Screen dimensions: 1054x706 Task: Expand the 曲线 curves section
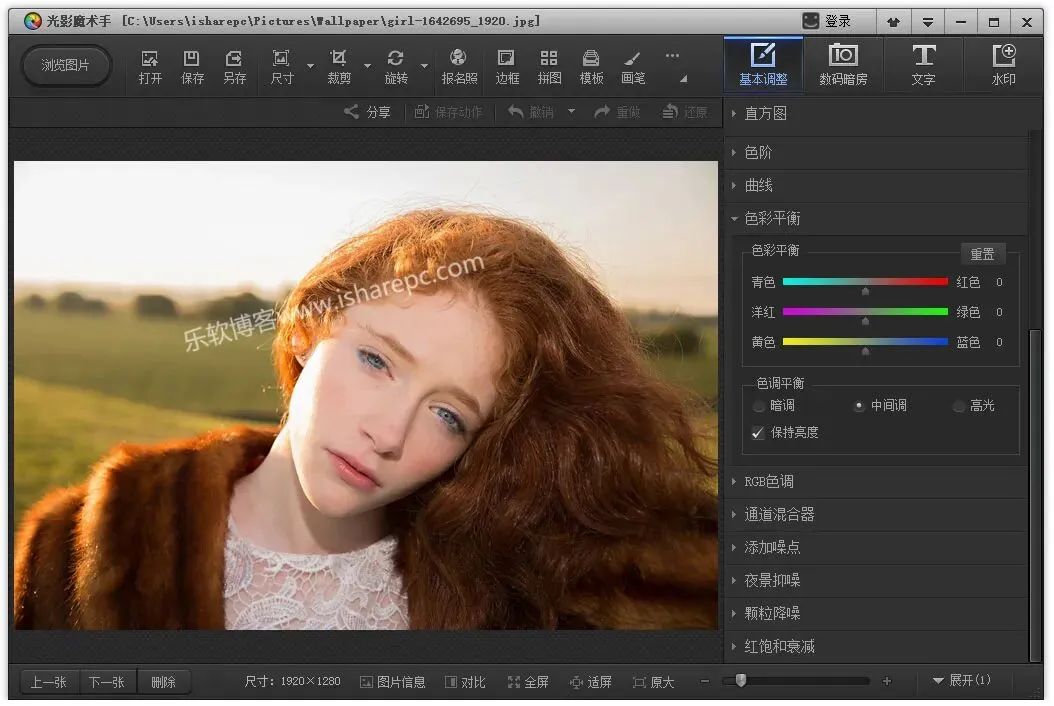pyautogui.click(x=759, y=185)
